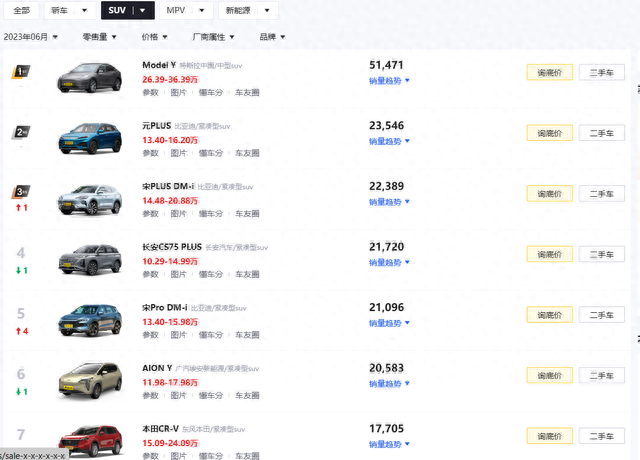Click the rank 3 badge icon

[20, 192]
